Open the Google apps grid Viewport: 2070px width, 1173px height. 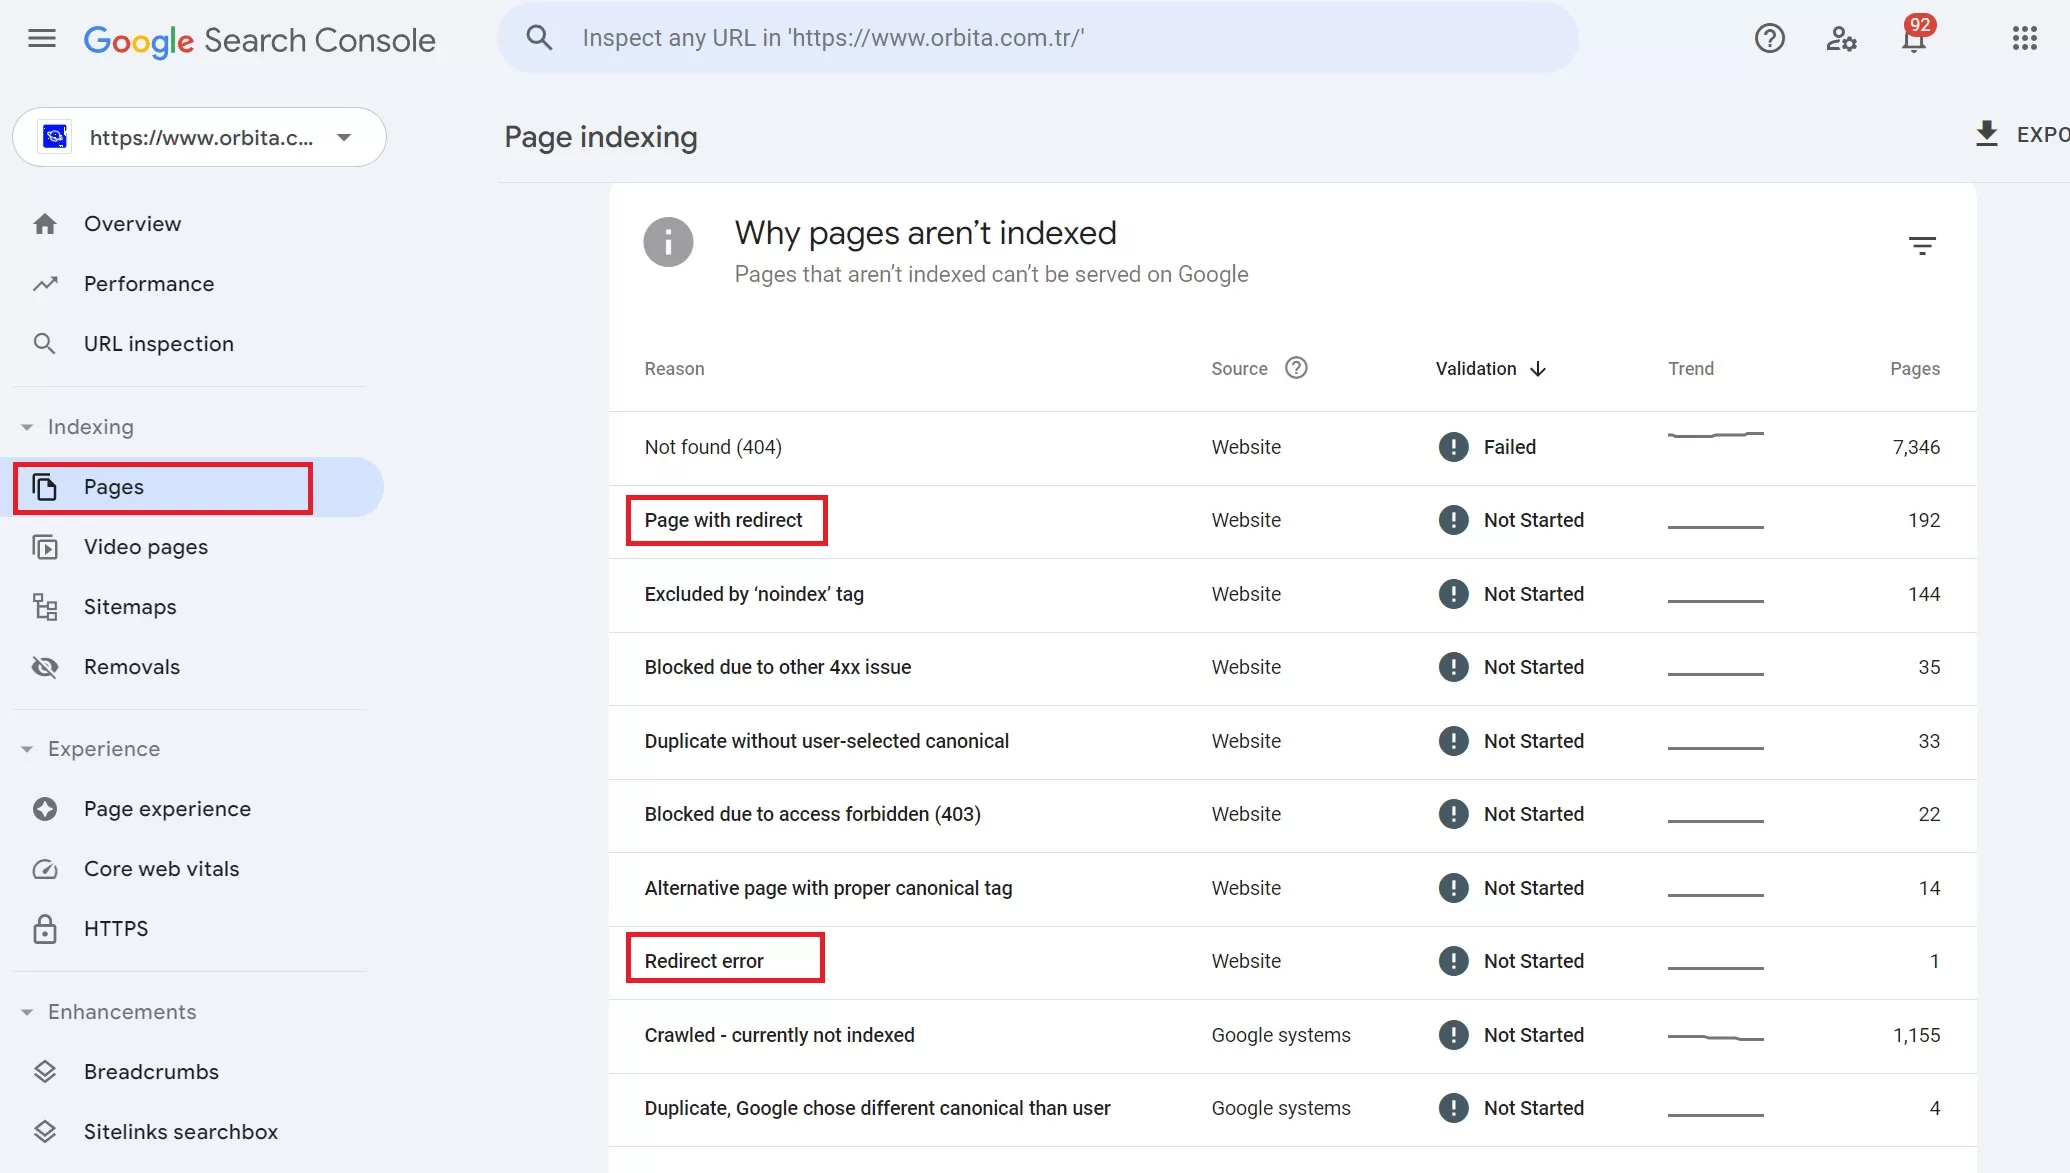[x=2024, y=39]
